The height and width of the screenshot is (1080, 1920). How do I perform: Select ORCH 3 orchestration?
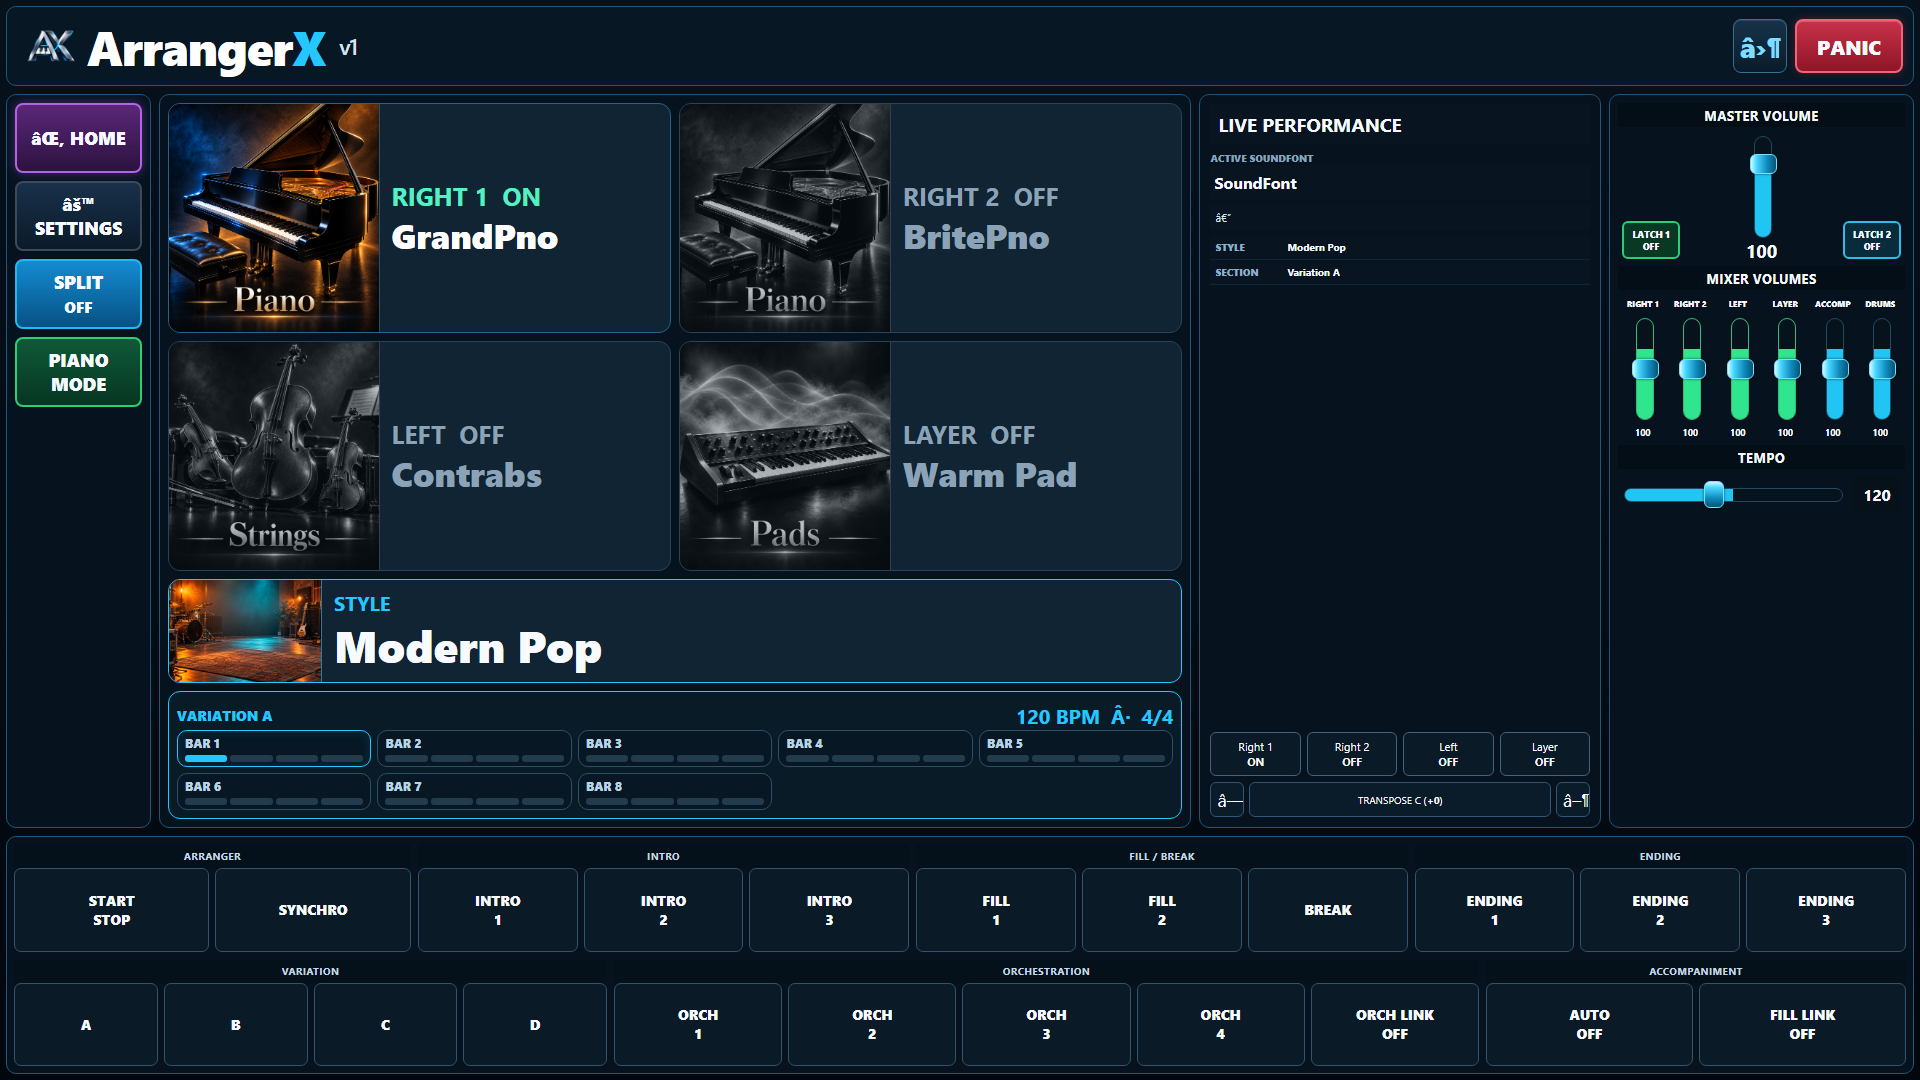pos(1046,1025)
